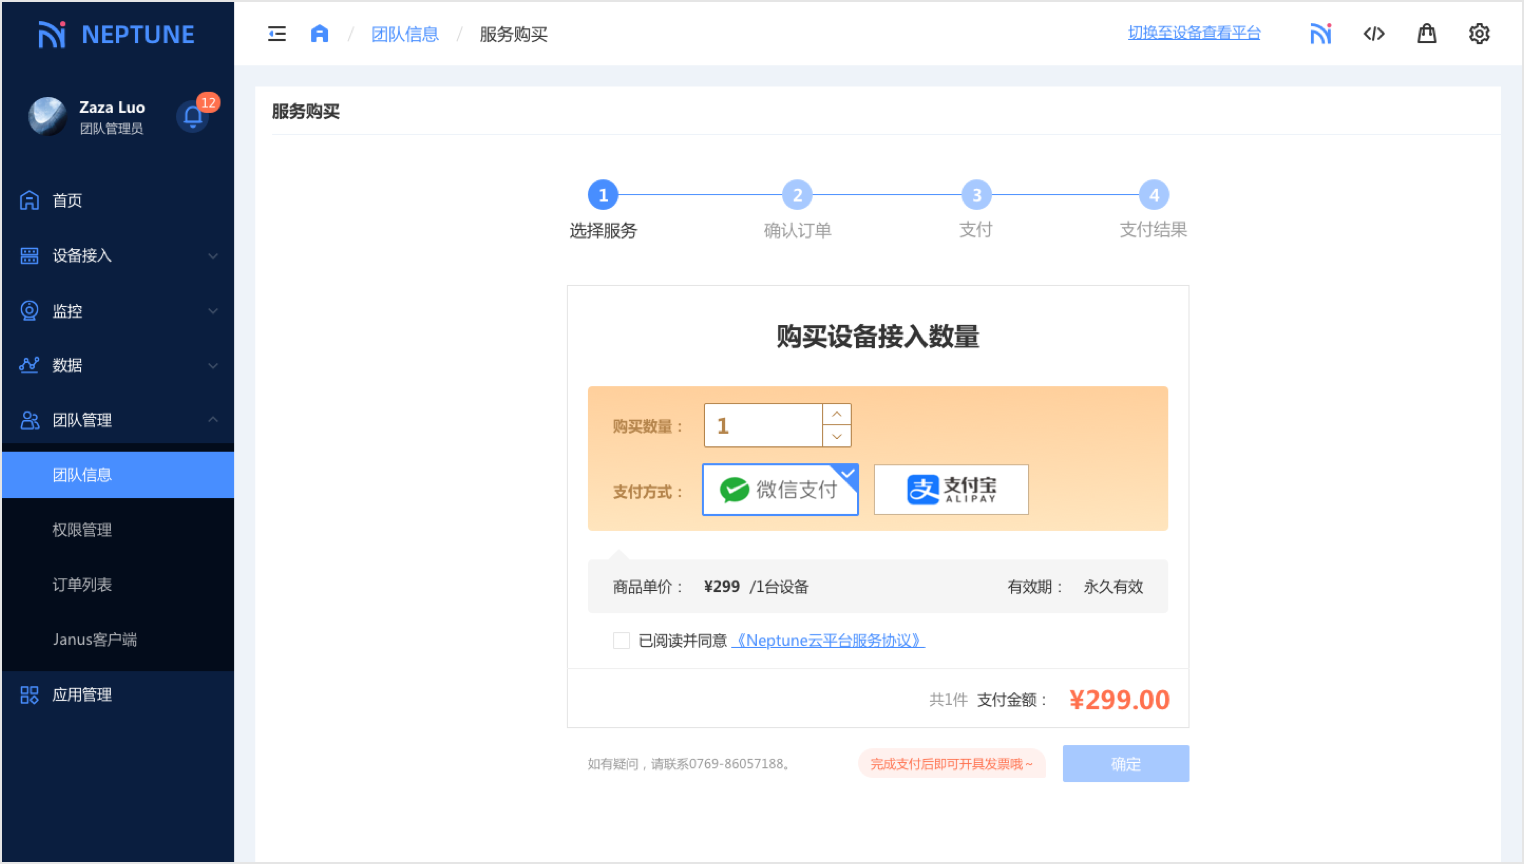Check the Neptune service agreement checkbox
Screen dimensions: 1524x864
621,640
